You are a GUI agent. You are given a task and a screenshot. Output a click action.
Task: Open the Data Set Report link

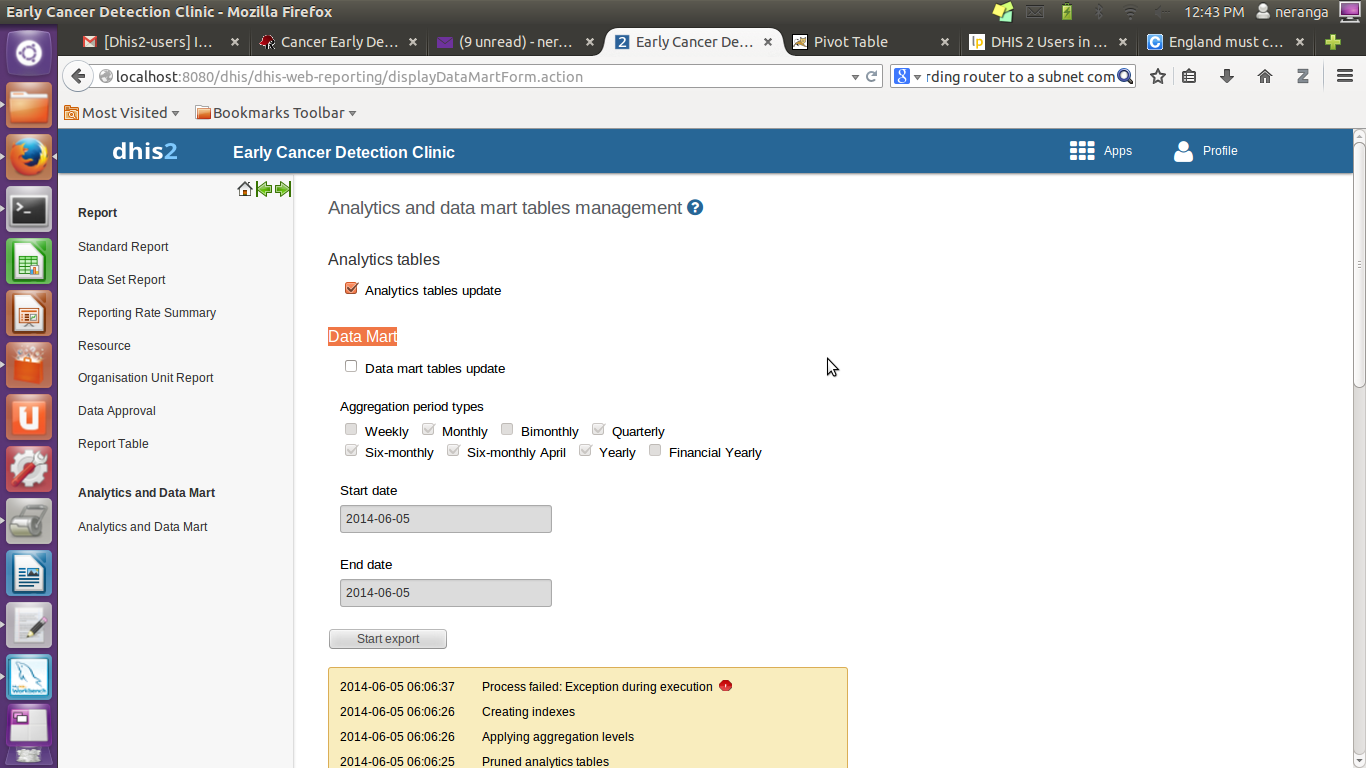coord(122,280)
